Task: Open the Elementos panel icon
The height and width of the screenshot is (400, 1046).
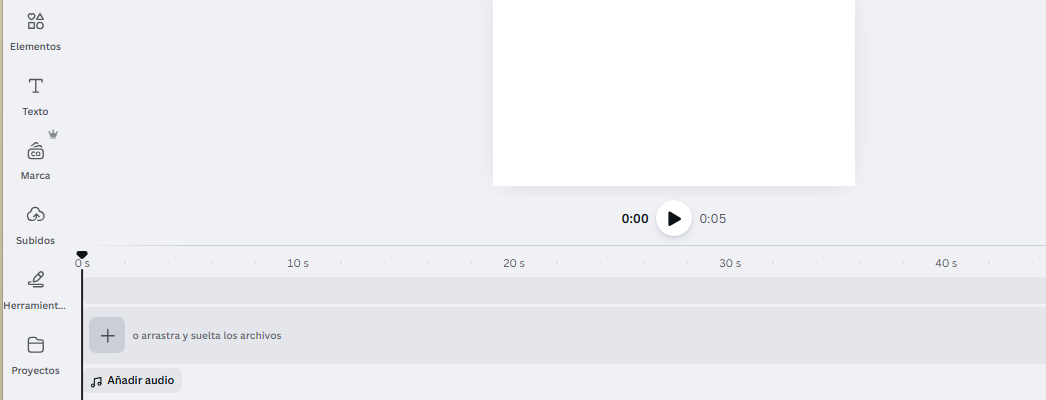Action: [x=35, y=21]
